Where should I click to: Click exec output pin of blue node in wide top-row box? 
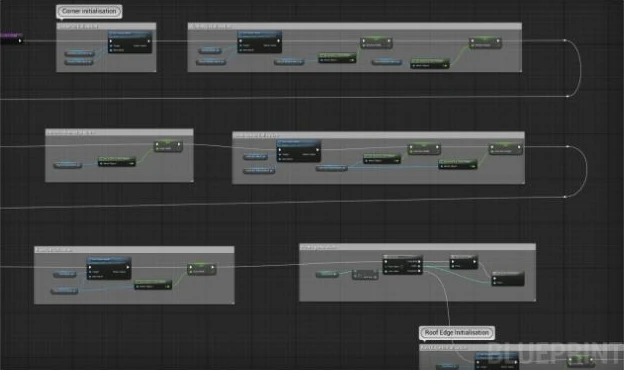click(x=278, y=41)
